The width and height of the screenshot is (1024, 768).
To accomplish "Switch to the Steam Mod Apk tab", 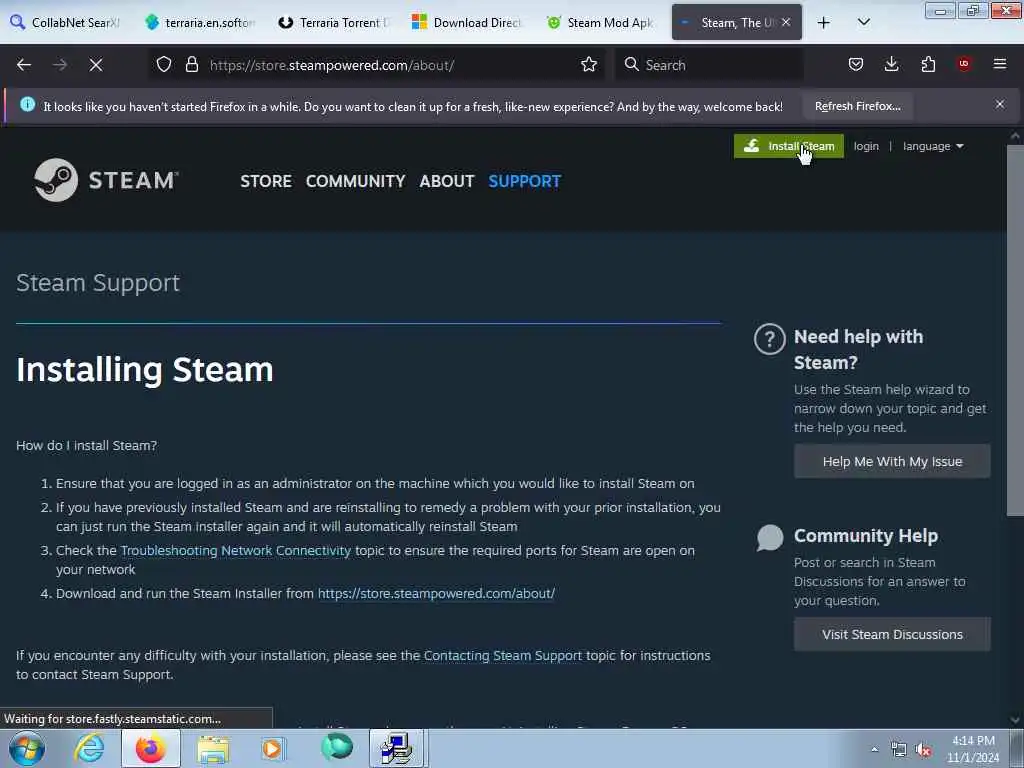I will pos(602,23).
